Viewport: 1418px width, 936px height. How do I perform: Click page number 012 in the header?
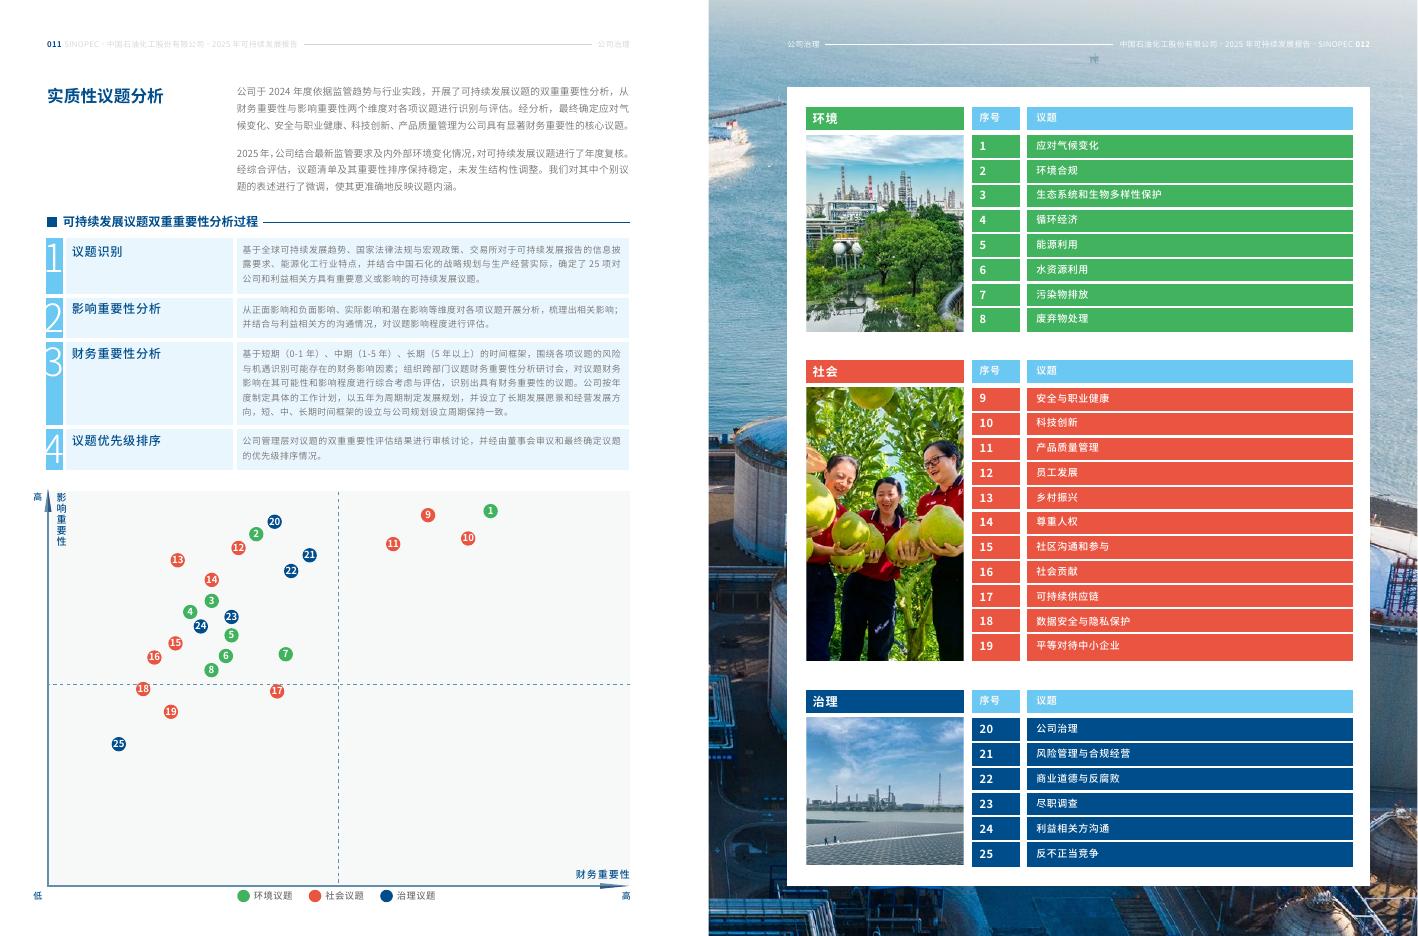click(x=1363, y=45)
